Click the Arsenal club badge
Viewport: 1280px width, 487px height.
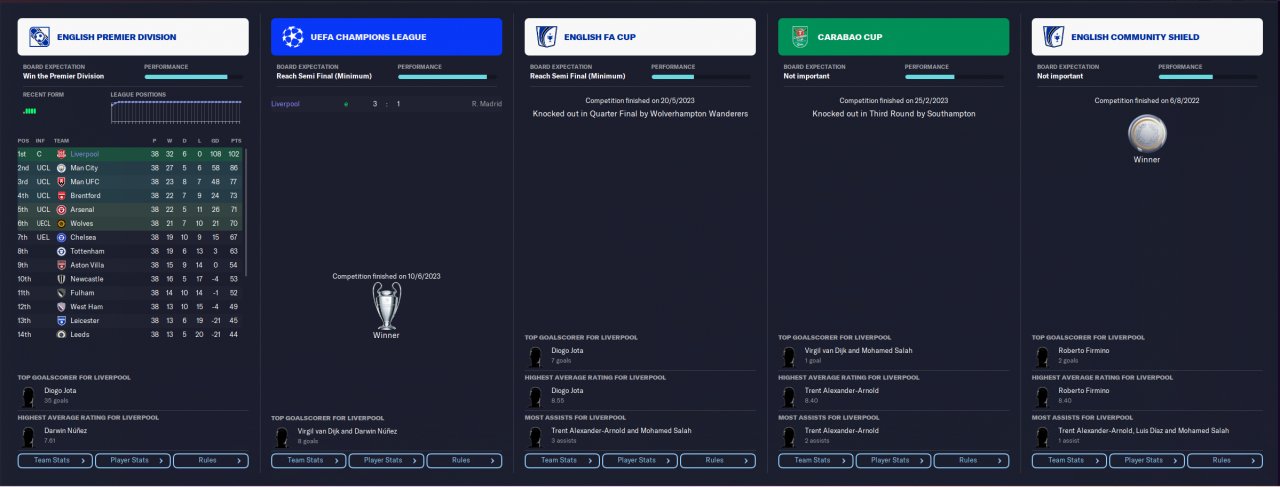tap(61, 210)
